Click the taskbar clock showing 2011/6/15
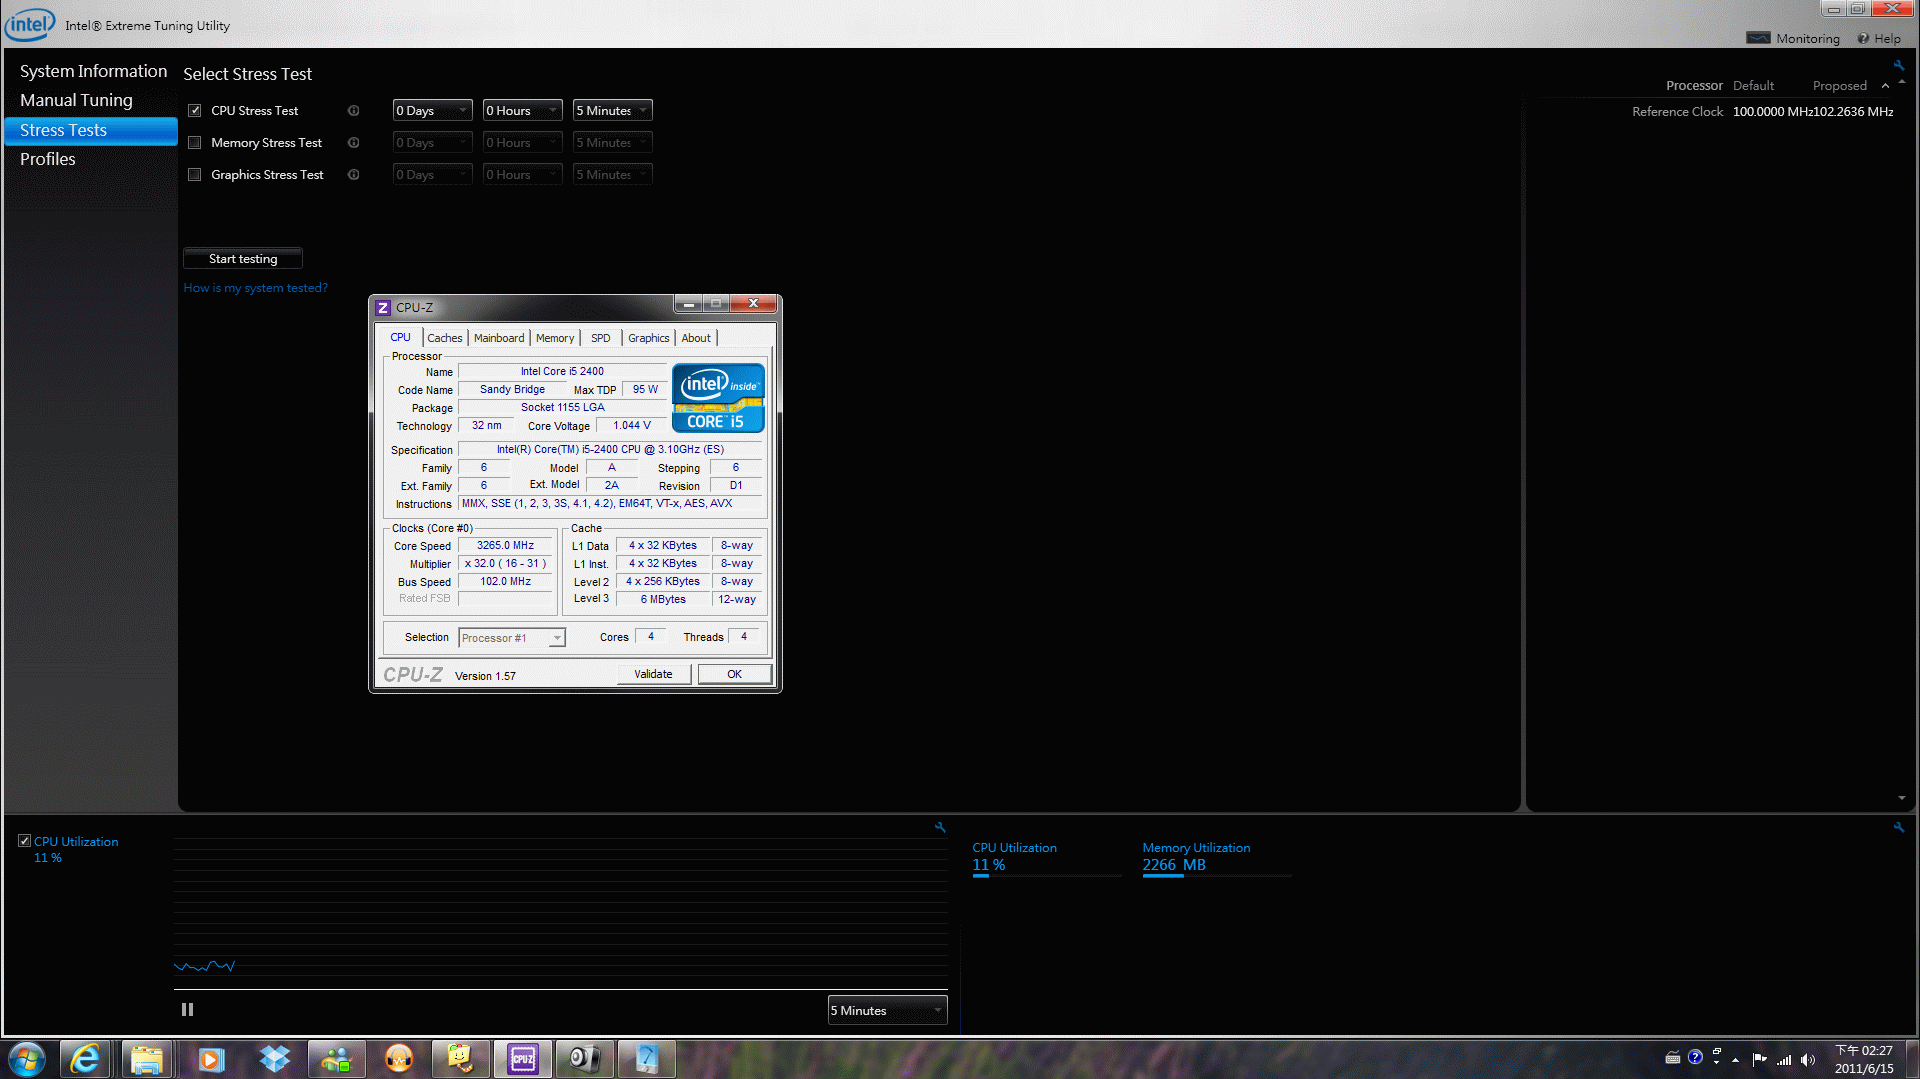Screen dimensions: 1920x1079 (x=1864, y=1059)
